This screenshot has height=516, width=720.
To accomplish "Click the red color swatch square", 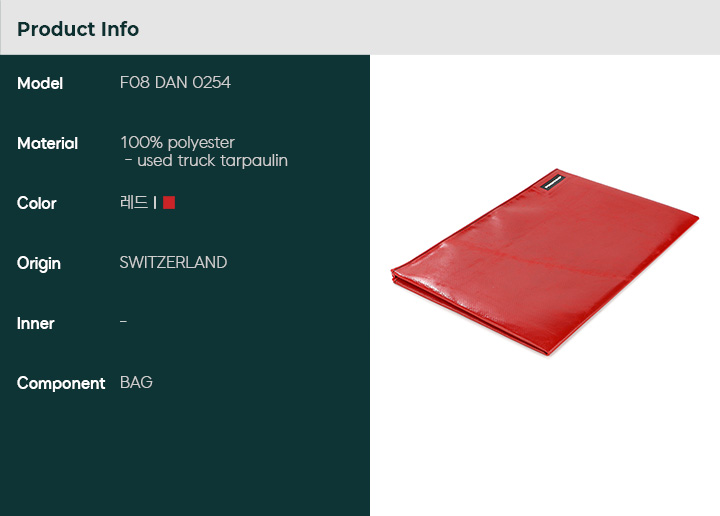I will tap(169, 202).
